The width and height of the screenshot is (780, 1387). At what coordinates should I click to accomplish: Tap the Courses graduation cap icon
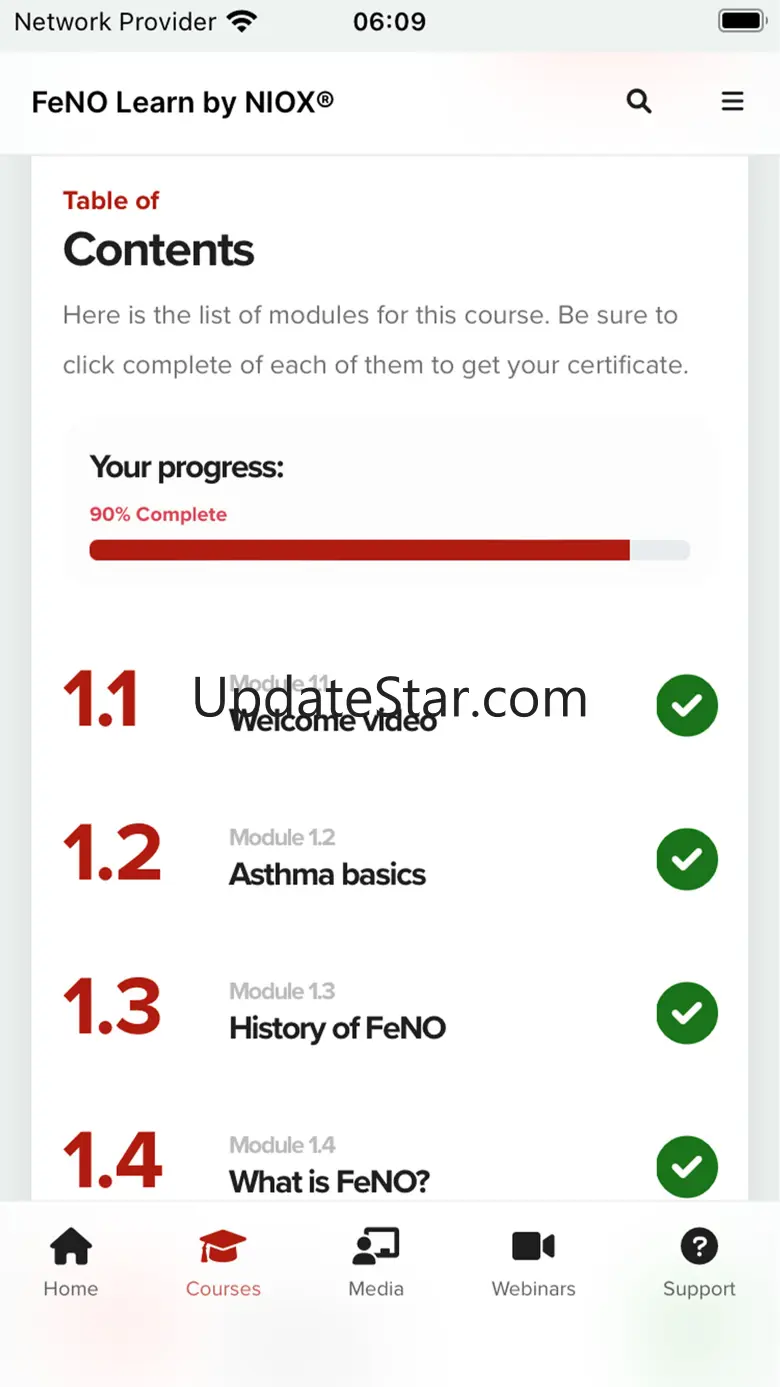pyautogui.click(x=222, y=1246)
